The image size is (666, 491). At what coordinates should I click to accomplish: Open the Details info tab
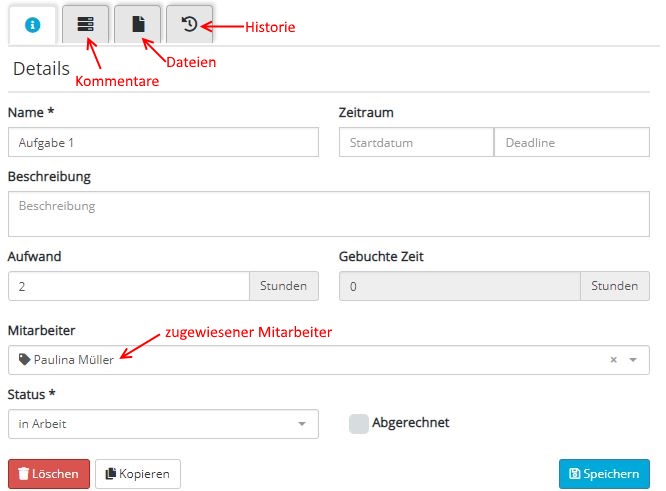pos(32,24)
